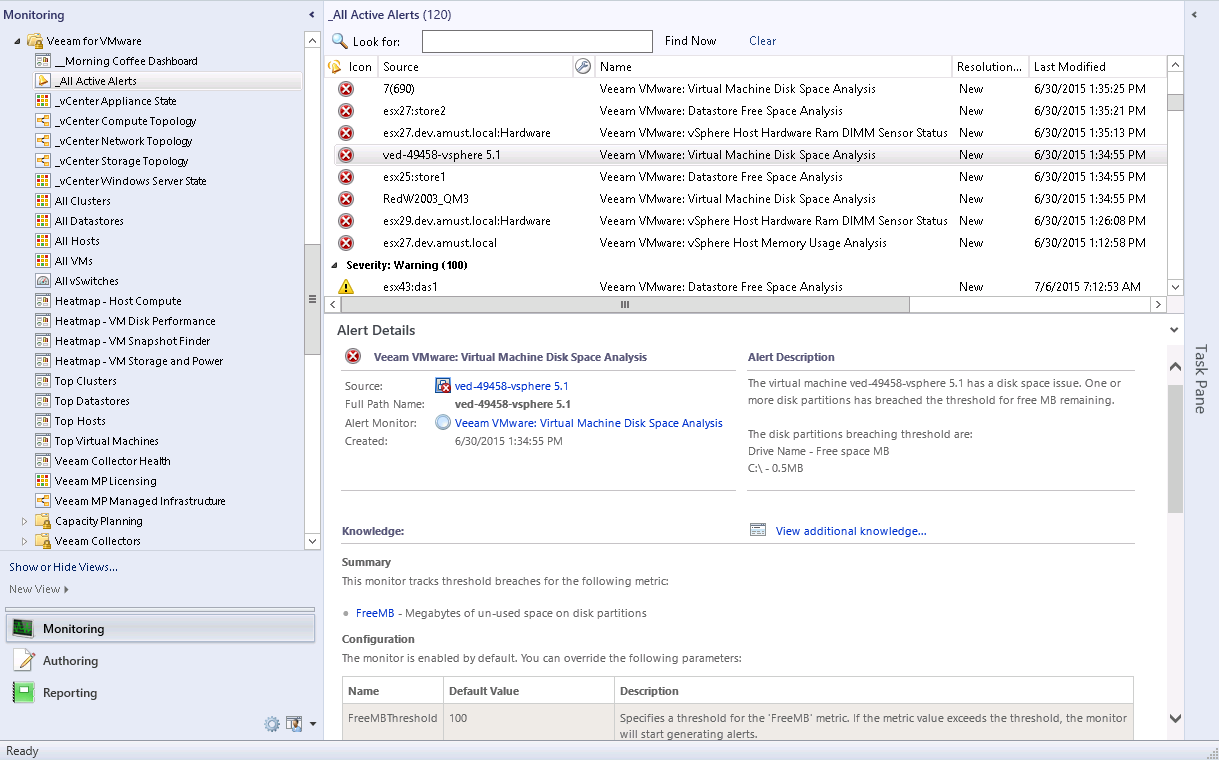Expand the Capacity Planning folder

[x=24, y=521]
